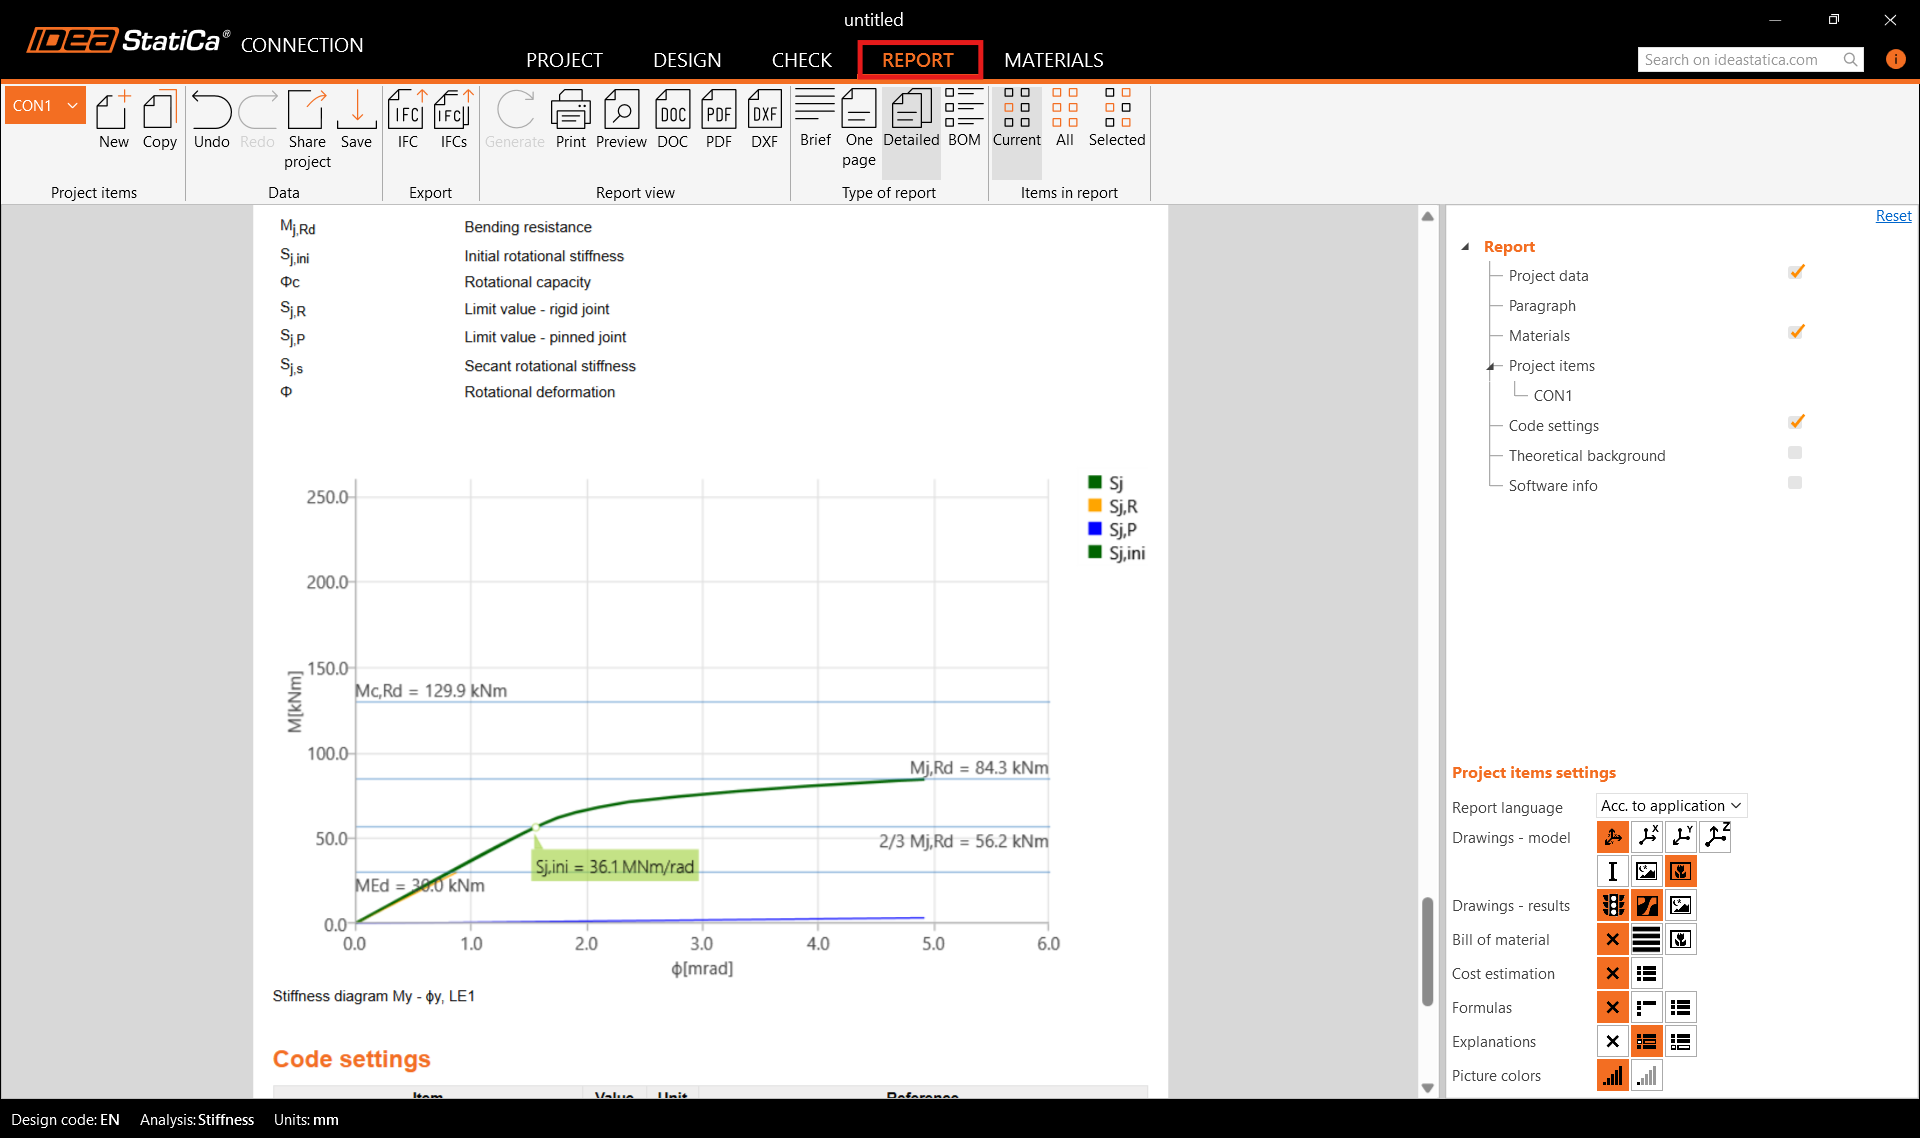Select grayscale Picture colors option

[1646, 1076]
